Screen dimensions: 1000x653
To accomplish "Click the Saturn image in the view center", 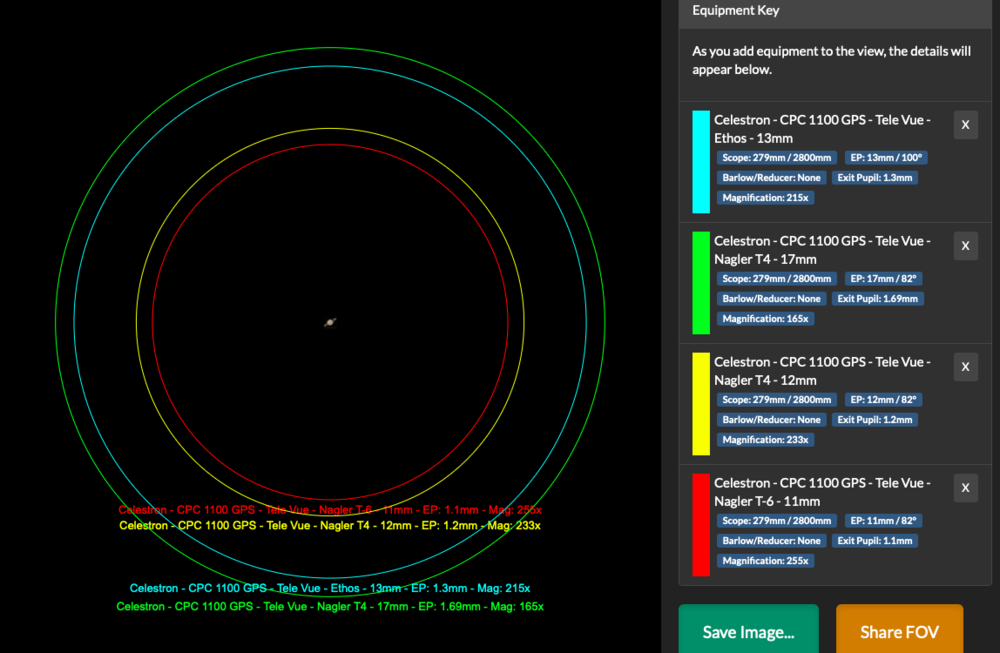I will [330, 323].
